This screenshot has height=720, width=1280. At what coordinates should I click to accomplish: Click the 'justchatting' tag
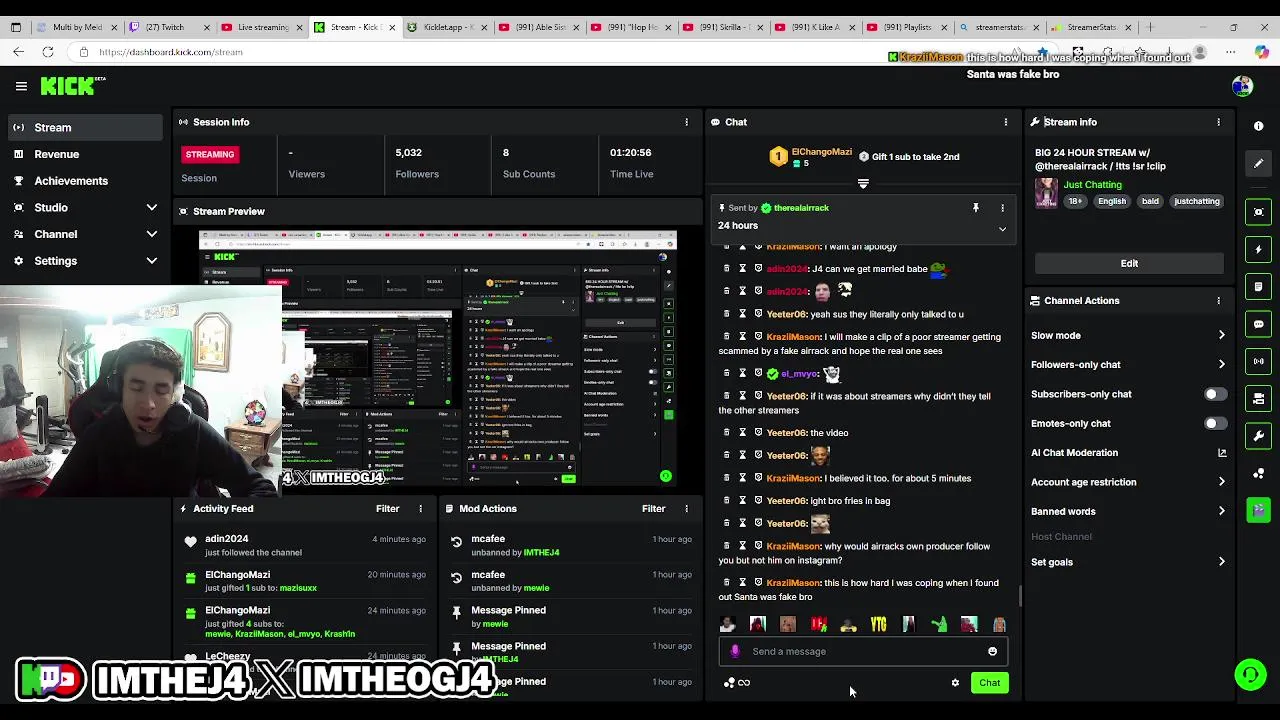tap(1196, 201)
